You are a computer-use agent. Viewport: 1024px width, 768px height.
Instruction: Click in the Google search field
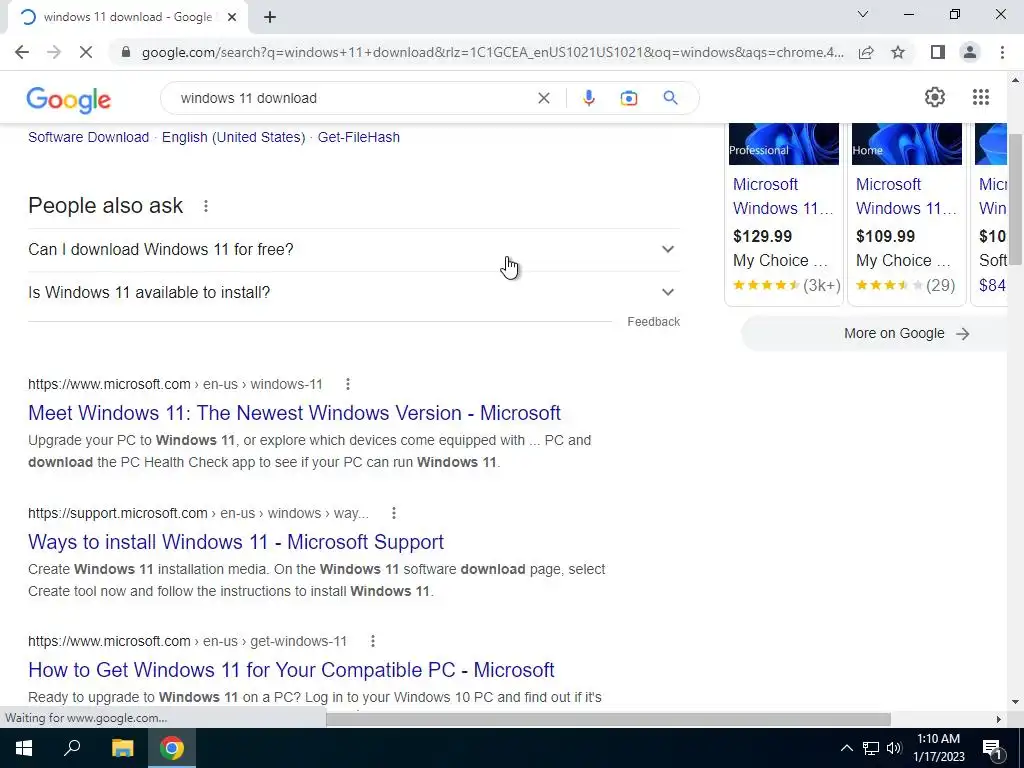click(353, 98)
